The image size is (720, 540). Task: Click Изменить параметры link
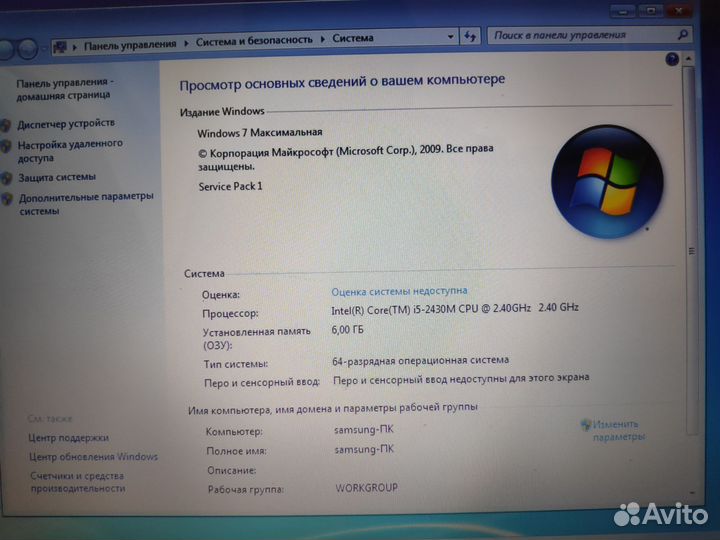coord(619,430)
